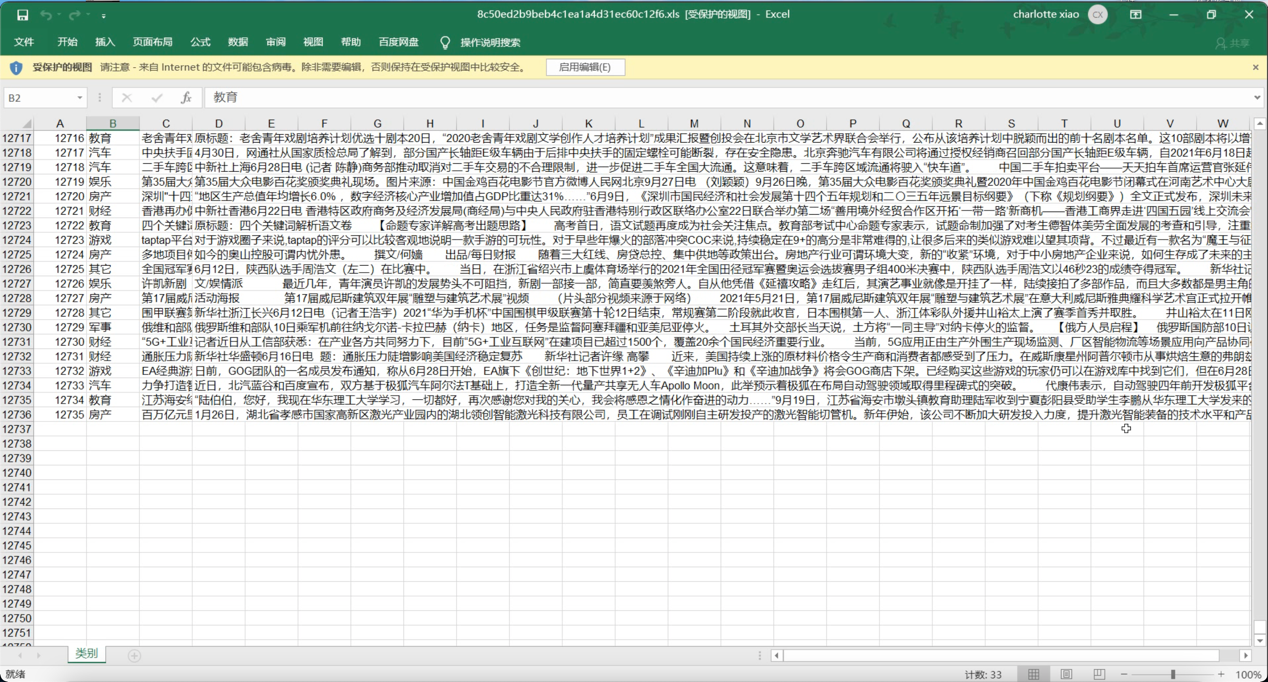Select row header 12745
This screenshot has width=1268, height=682.
[x=17, y=545]
